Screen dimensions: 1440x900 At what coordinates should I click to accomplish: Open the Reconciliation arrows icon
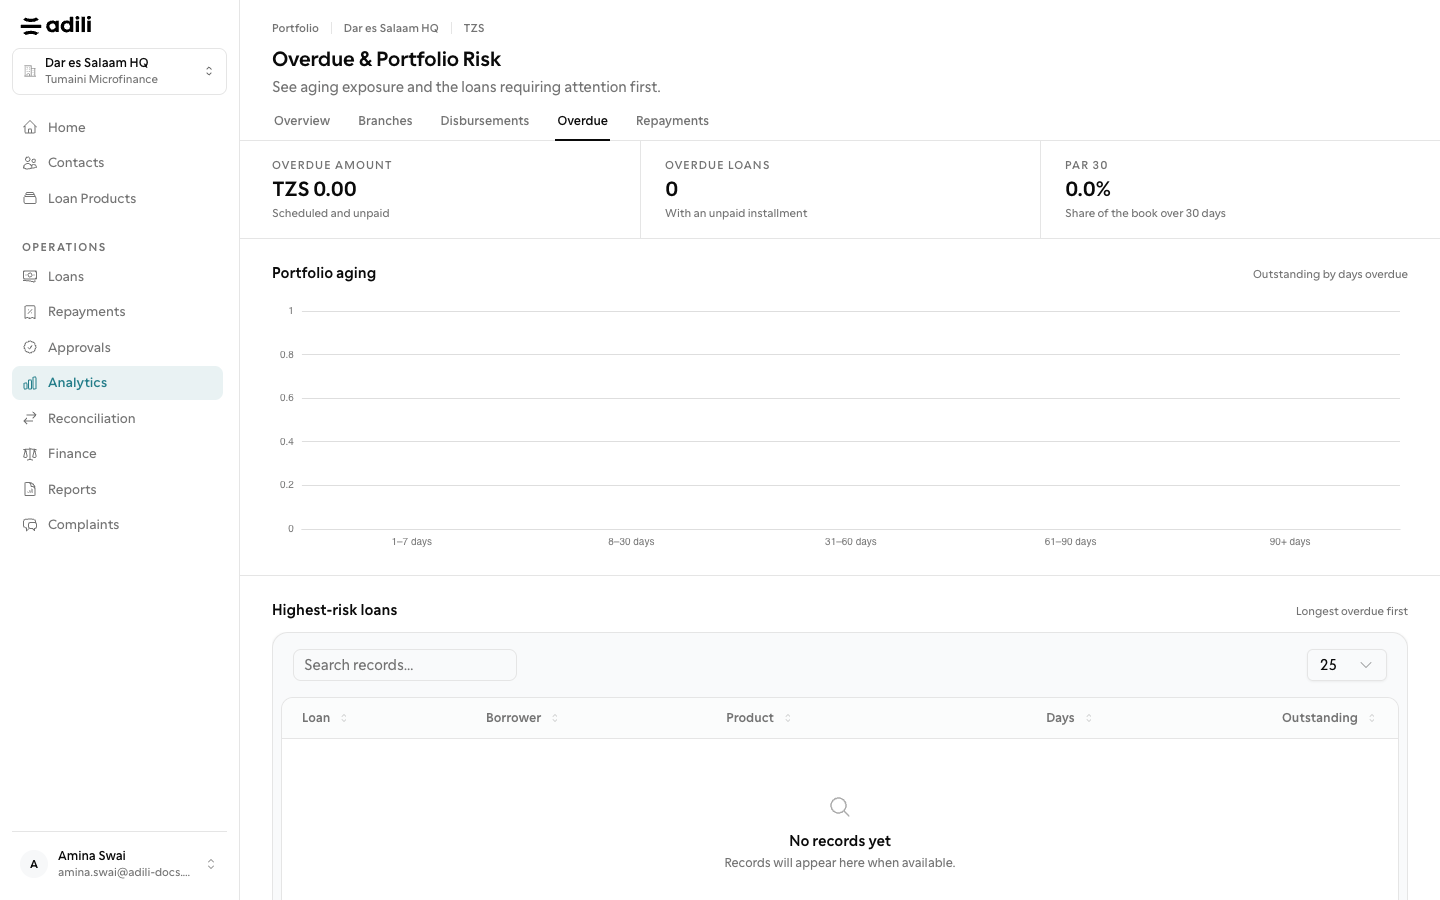pyautogui.click(x=30, y=418)
